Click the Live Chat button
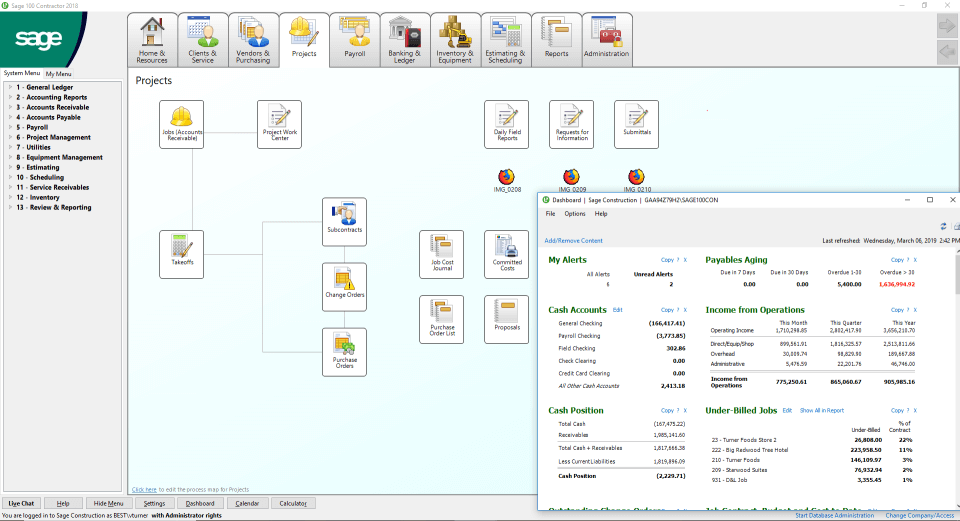Image resolution: width=960 pixels, height=521 pixels. 21,503
